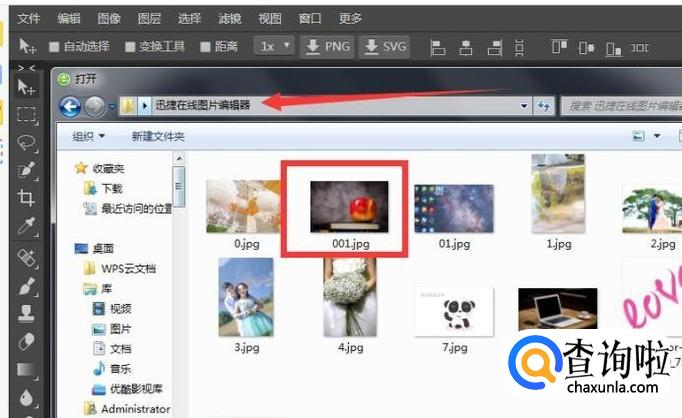682x418 pixels.
Task: Toggle the 变换工具 checkbox
Action: click(130, 47)
